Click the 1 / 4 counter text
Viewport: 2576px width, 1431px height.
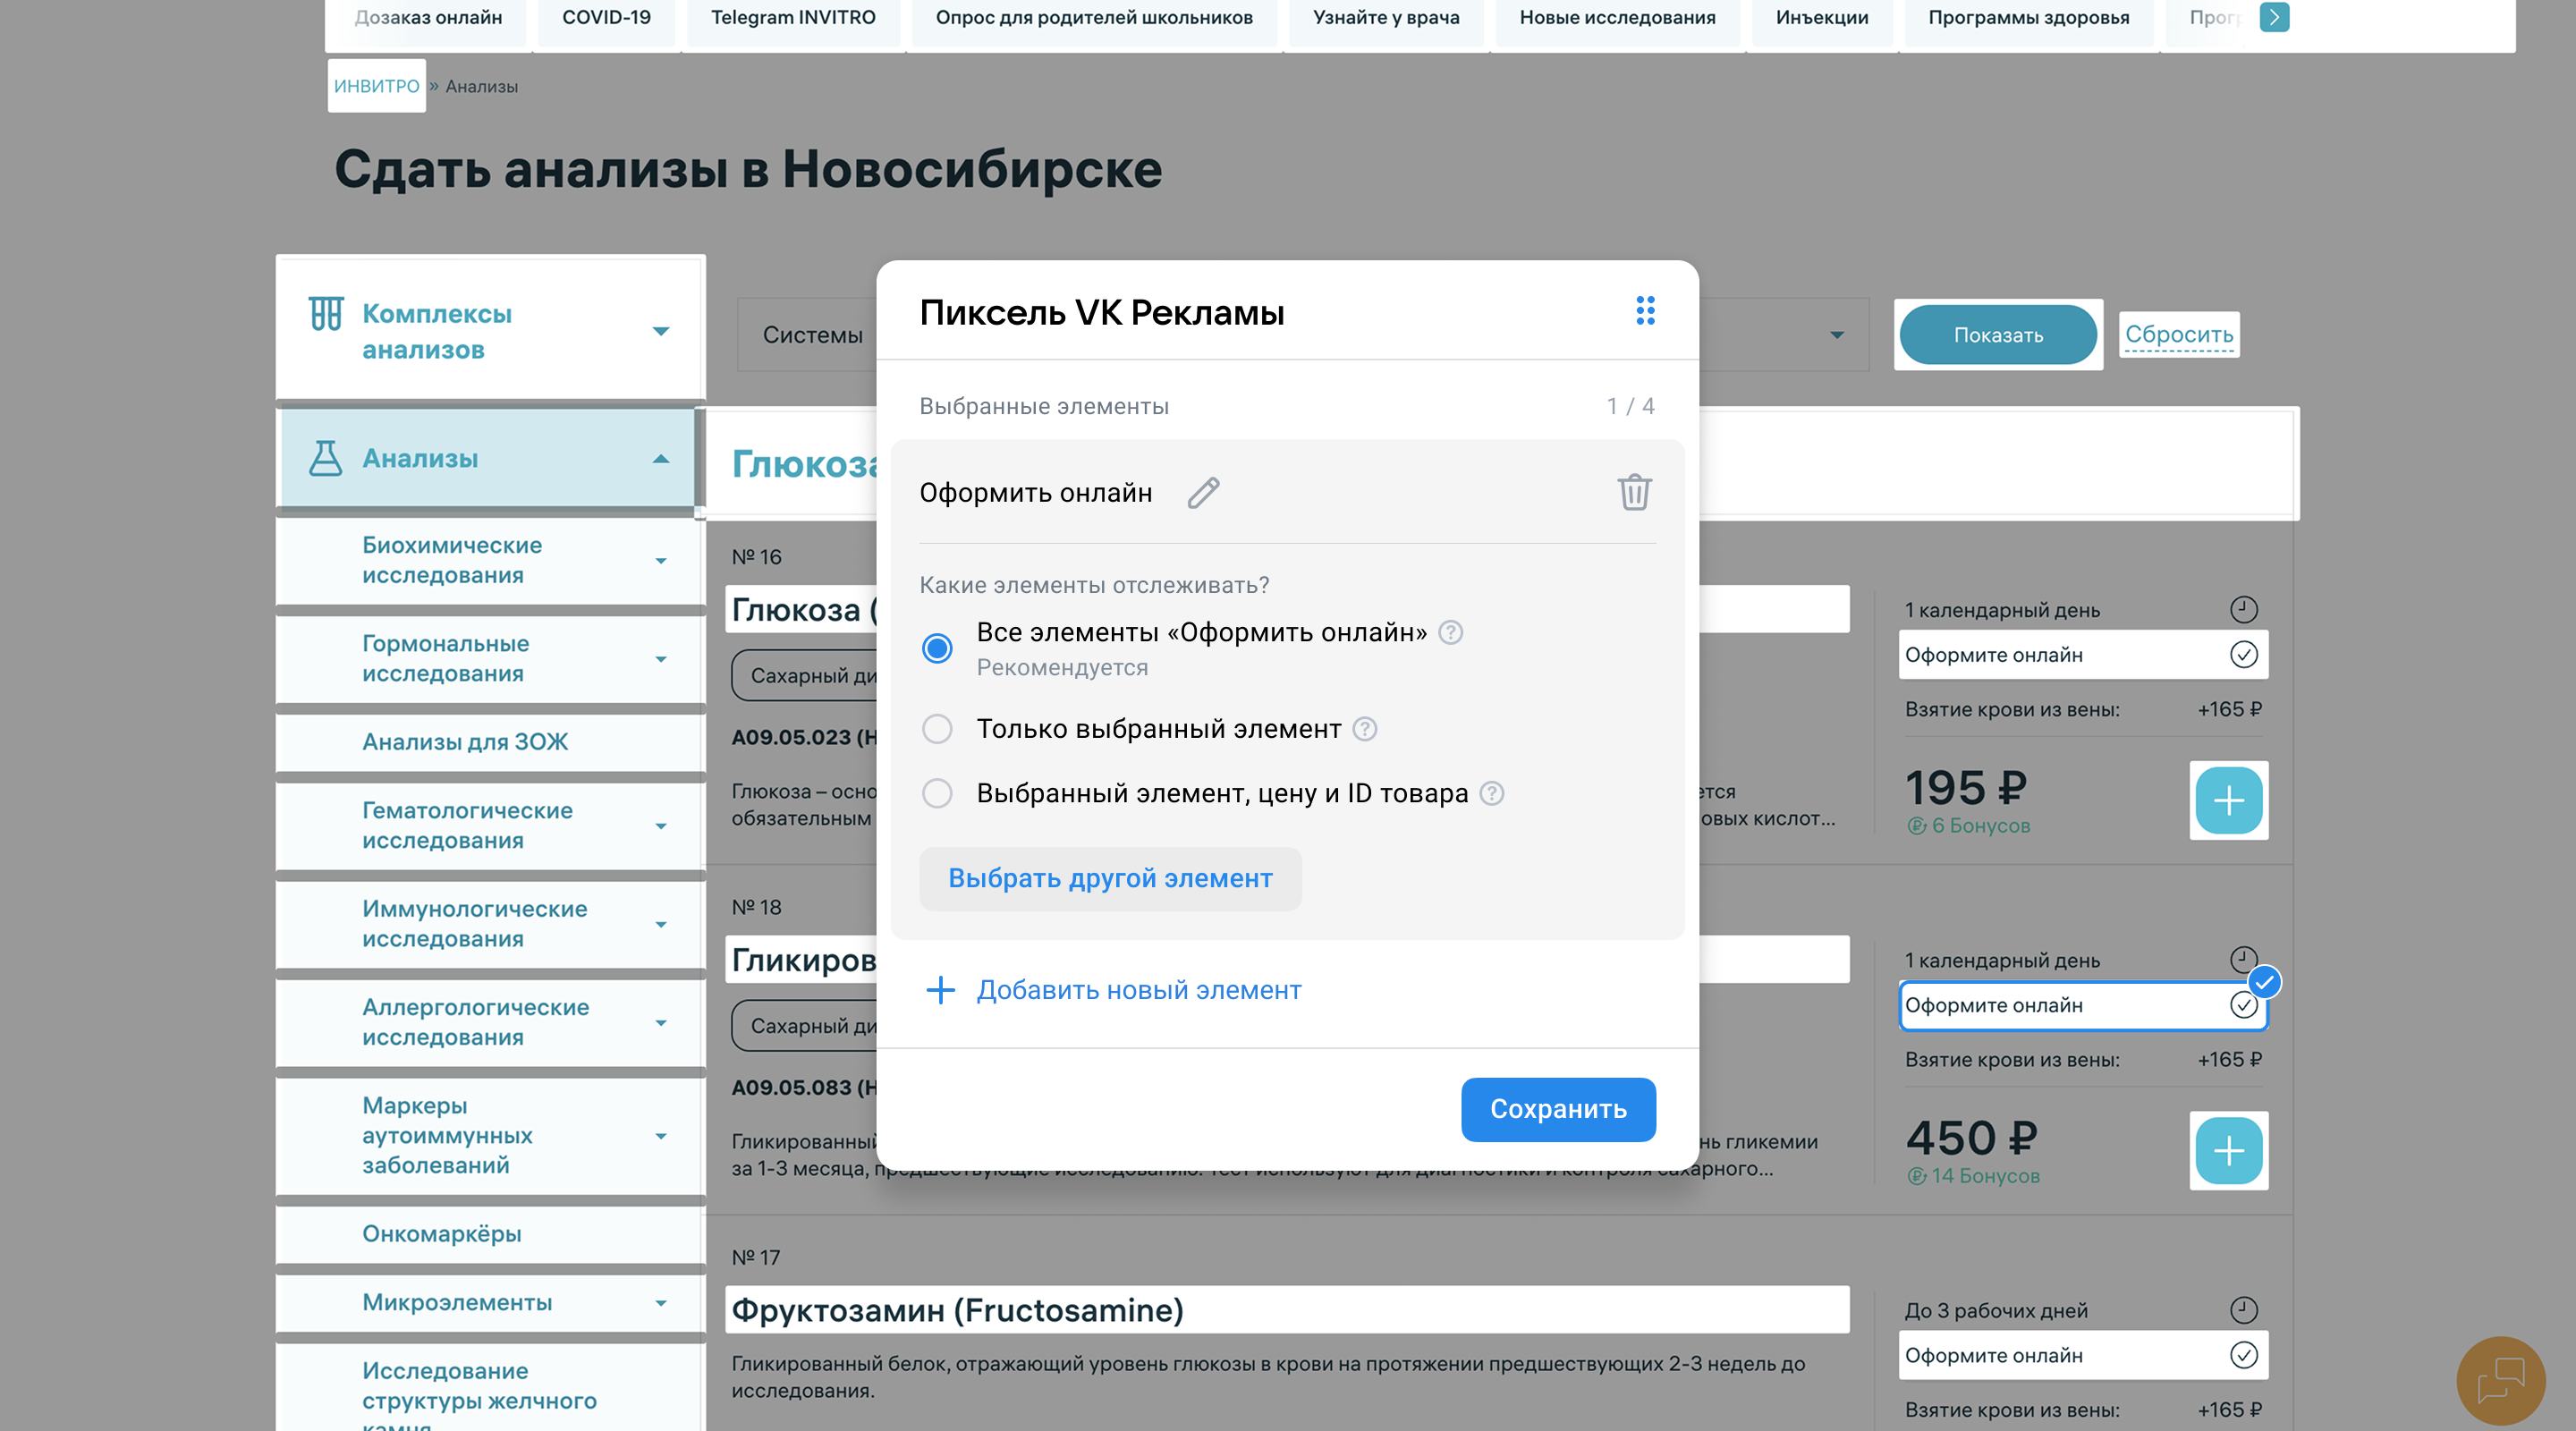pos(1630,406)
